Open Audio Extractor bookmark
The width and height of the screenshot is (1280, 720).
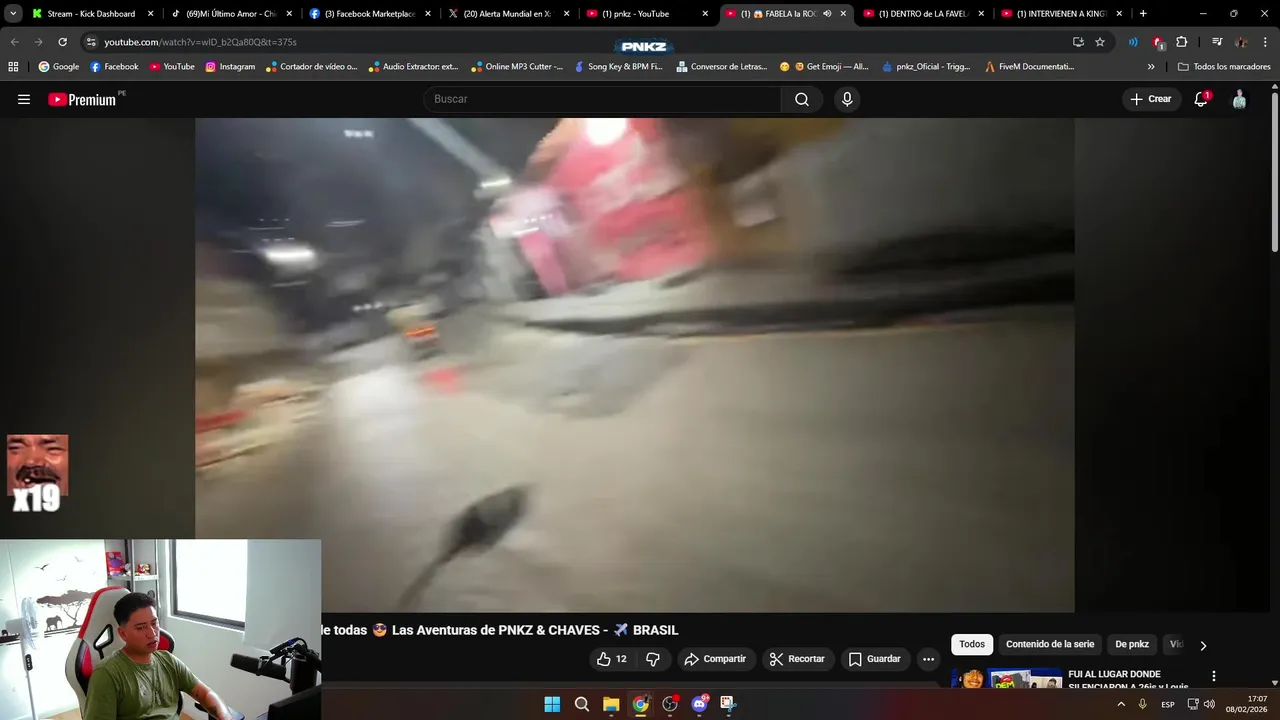pos(413,67)
